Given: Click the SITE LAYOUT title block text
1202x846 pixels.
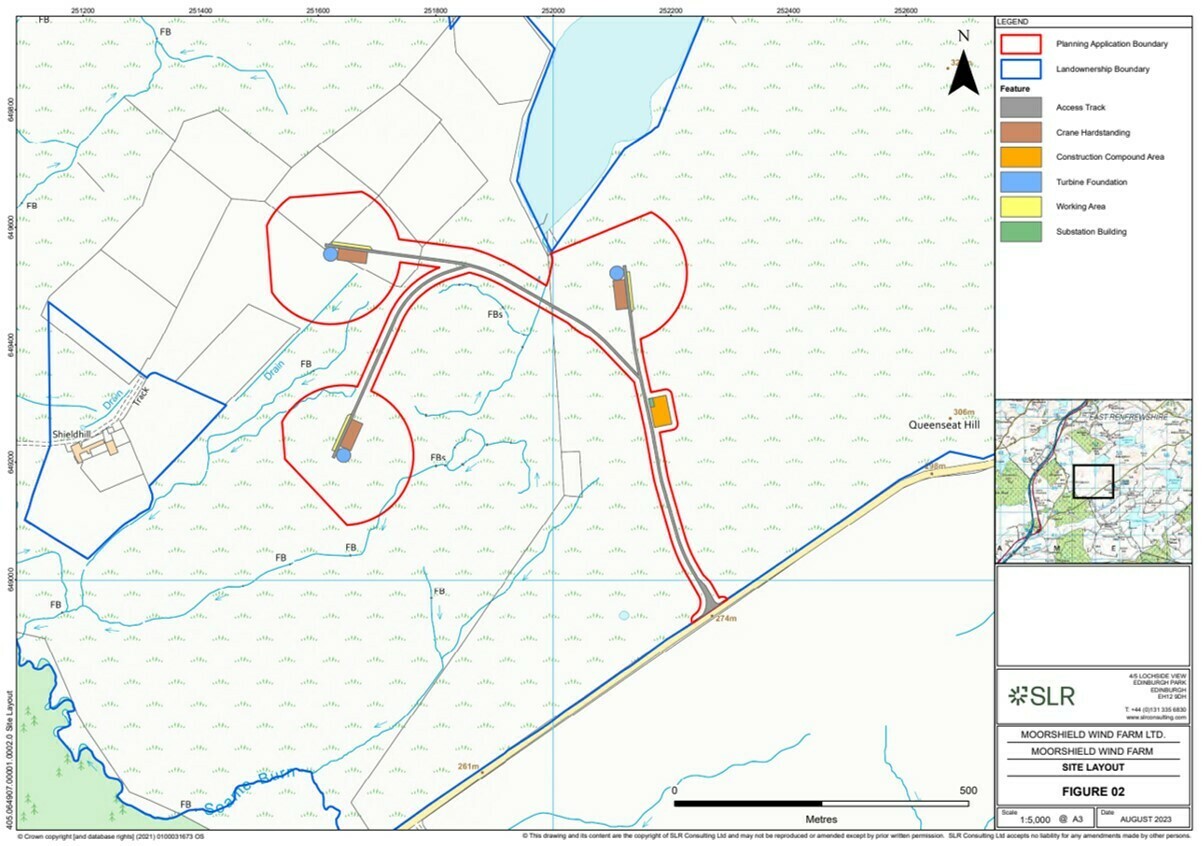Looking at the screenshot, I should [1095, 768].
